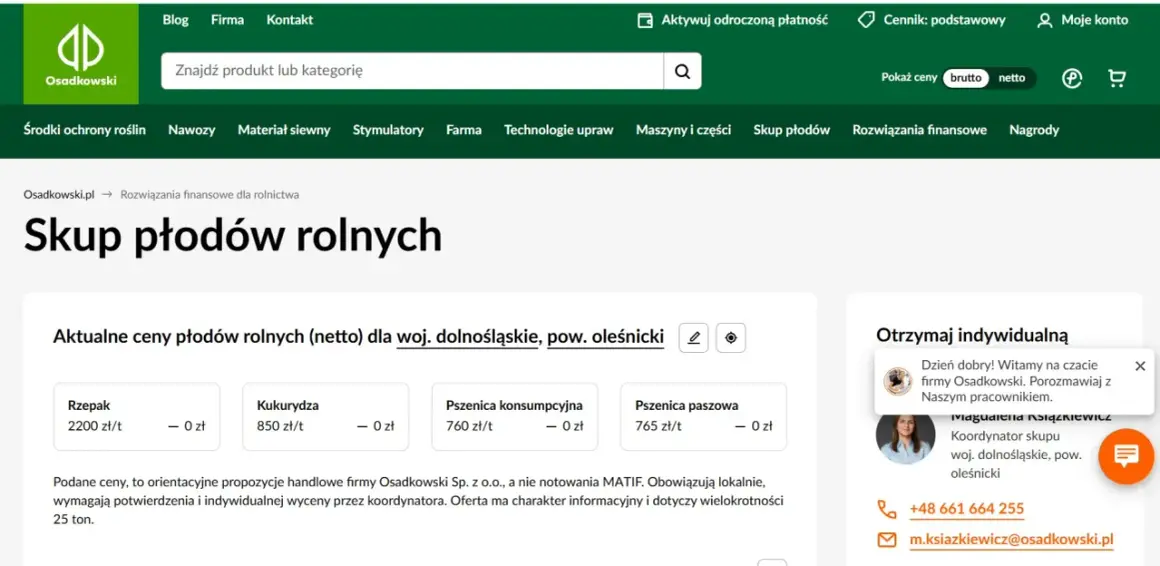This screenshot has height=566, width=1160.
Task: Click the user icon next to Moje konto
Action: point(1045,21)
